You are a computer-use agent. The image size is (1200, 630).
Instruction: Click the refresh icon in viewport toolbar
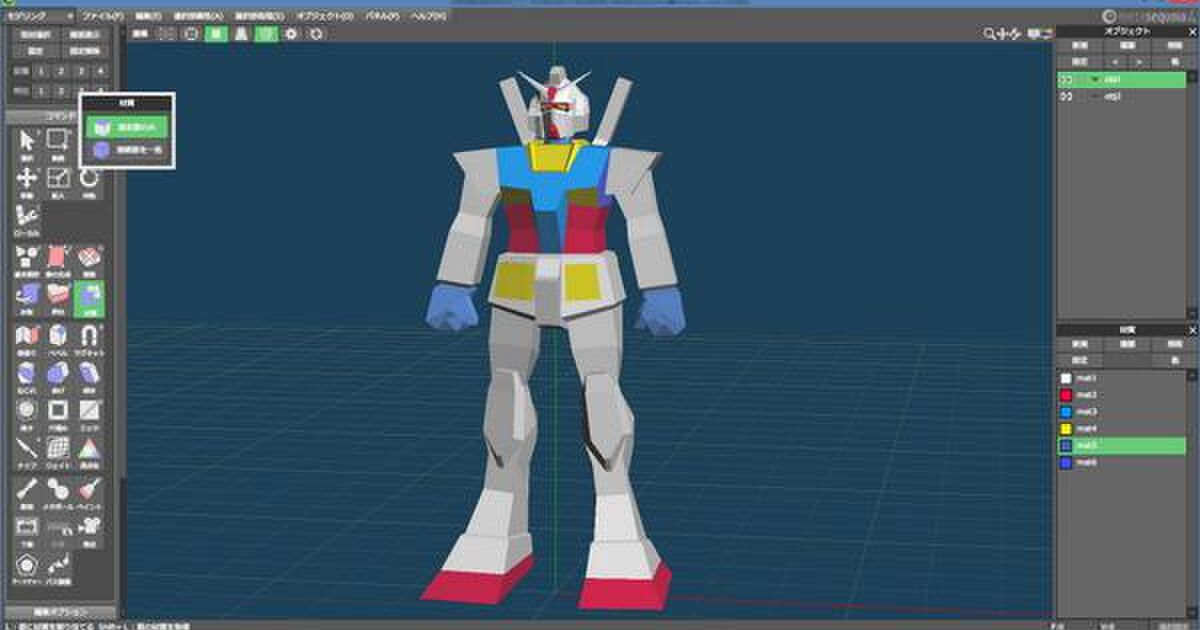point(316,33)
